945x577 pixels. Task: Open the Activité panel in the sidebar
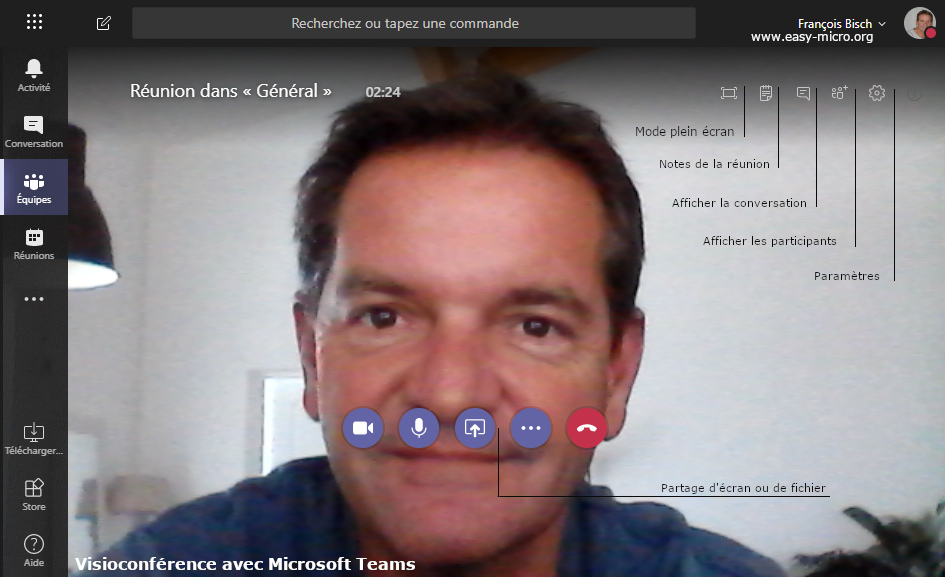point(33,74)
